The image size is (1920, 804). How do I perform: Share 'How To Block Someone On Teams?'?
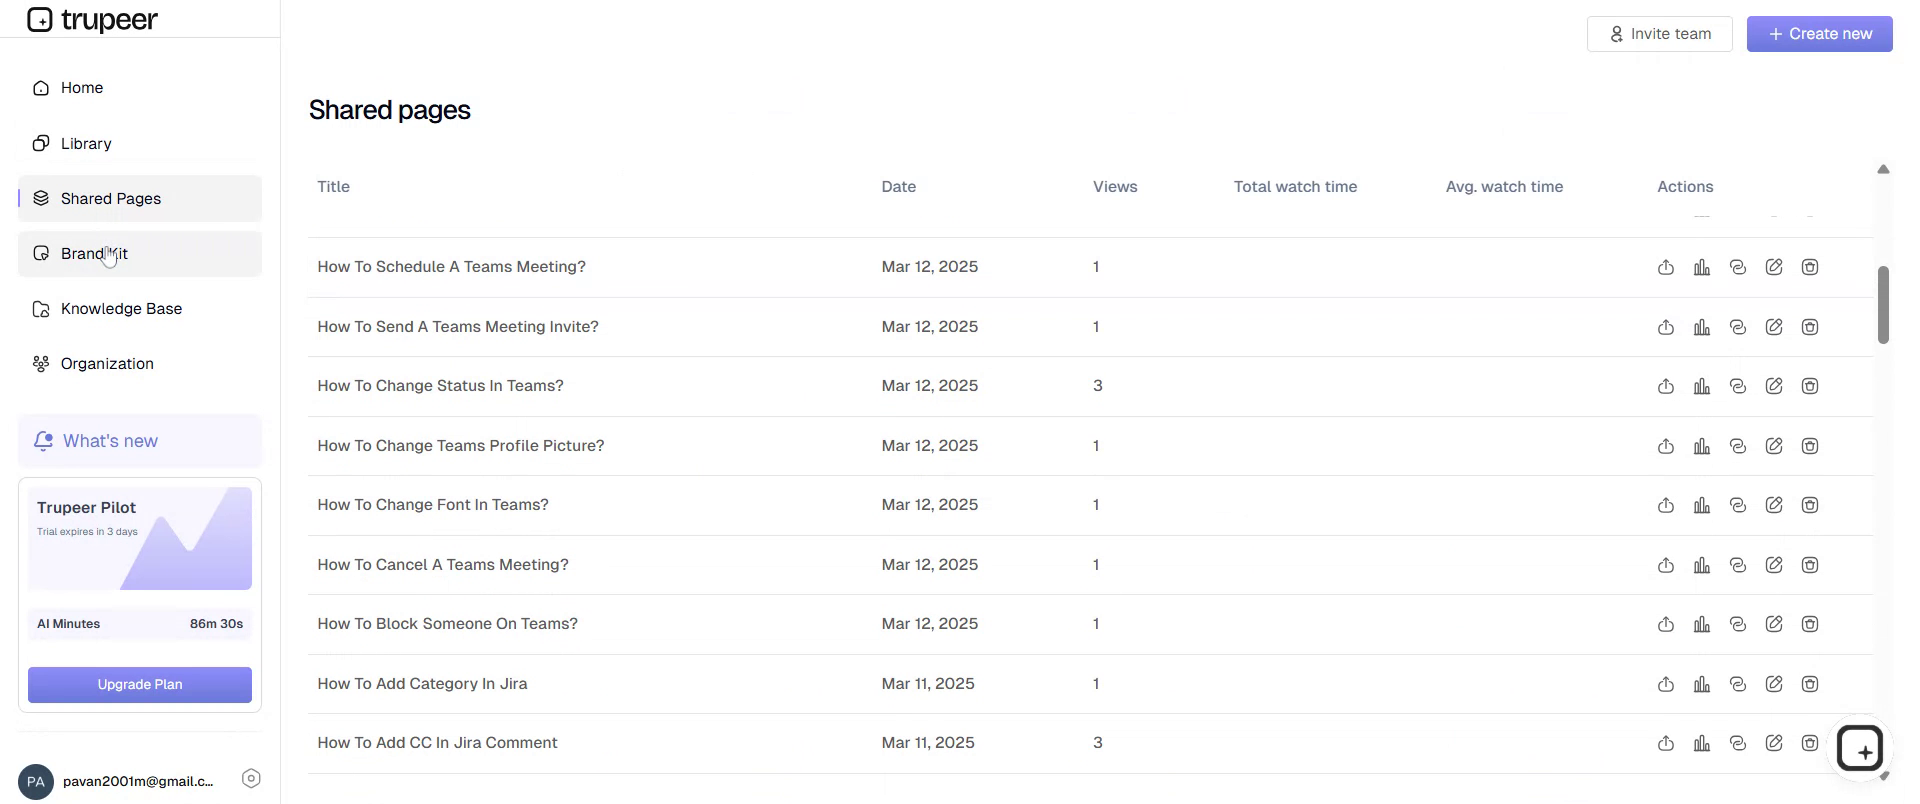[1666, 624]
